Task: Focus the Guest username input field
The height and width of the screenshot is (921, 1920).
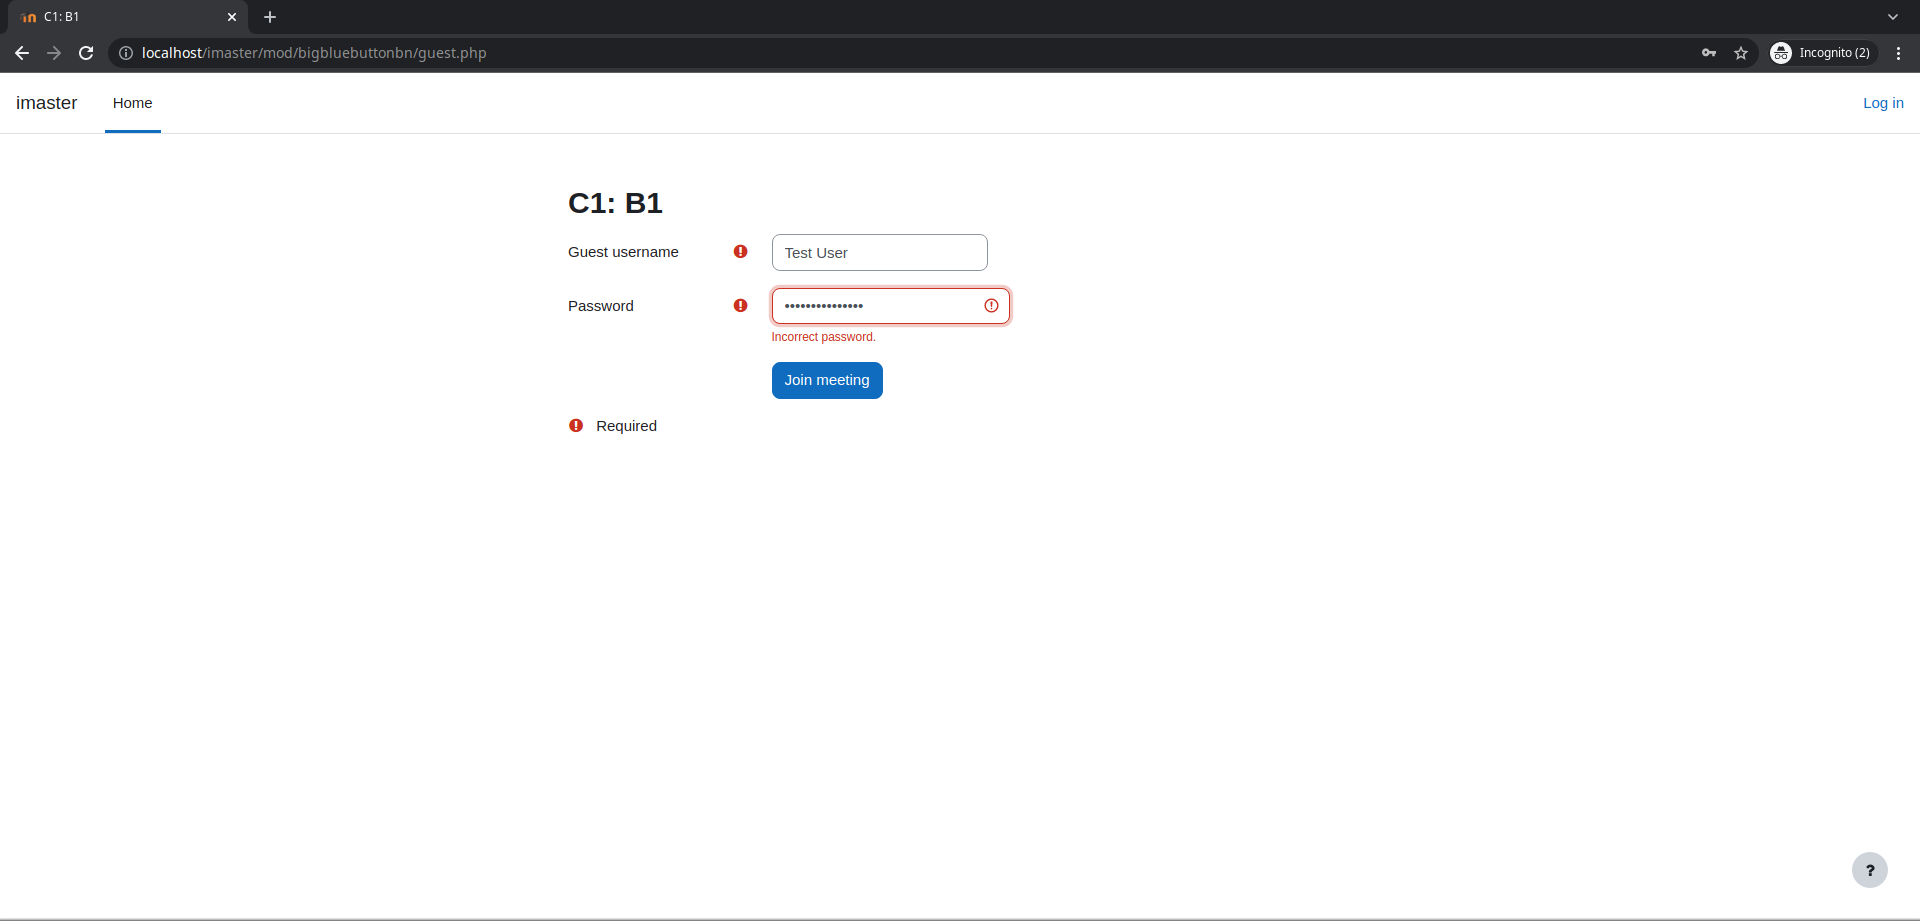Action: pos(880,253)
